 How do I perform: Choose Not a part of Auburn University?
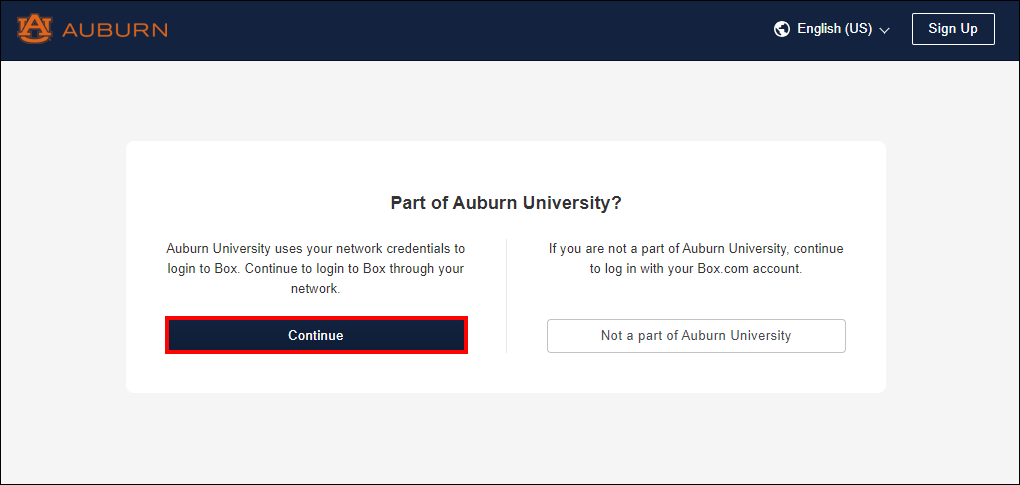coord(696,336)
